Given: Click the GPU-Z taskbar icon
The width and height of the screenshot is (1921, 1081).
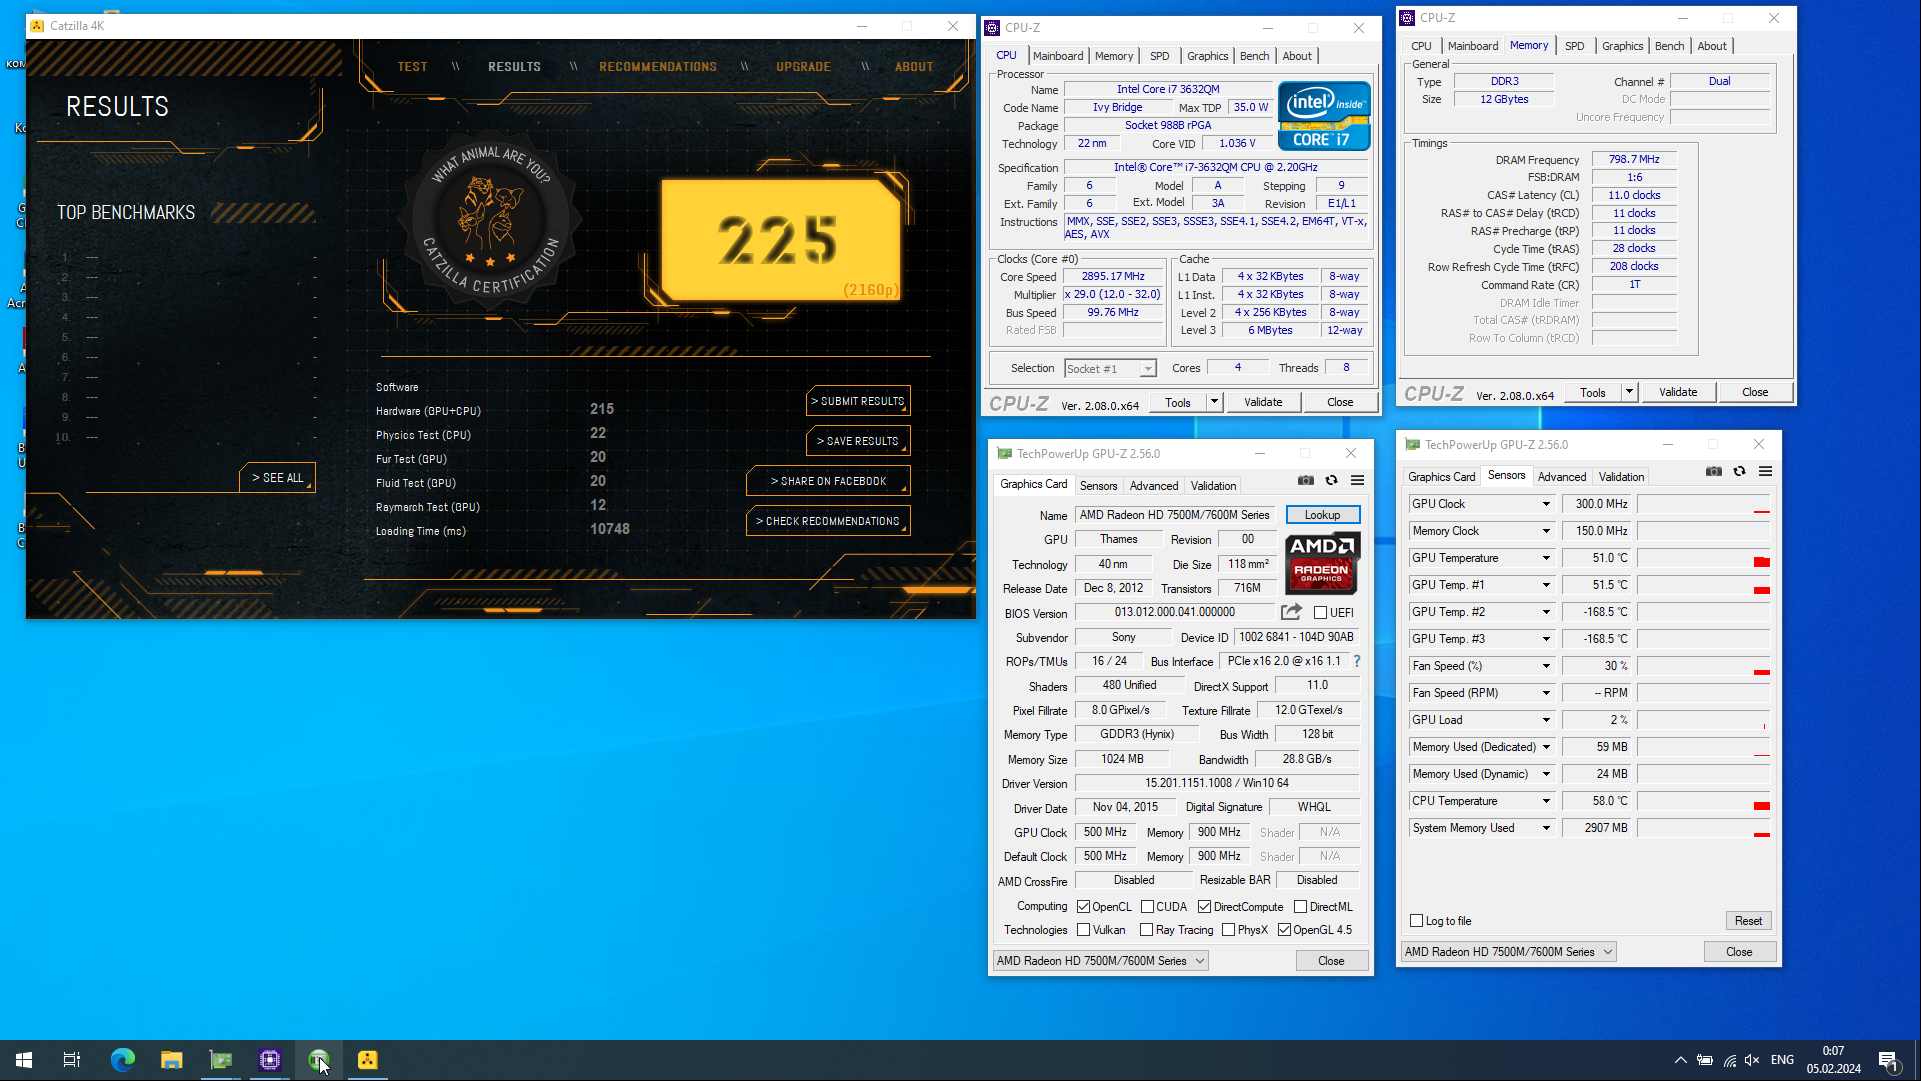Looking at the screenshot, I should pos(221,1060).
